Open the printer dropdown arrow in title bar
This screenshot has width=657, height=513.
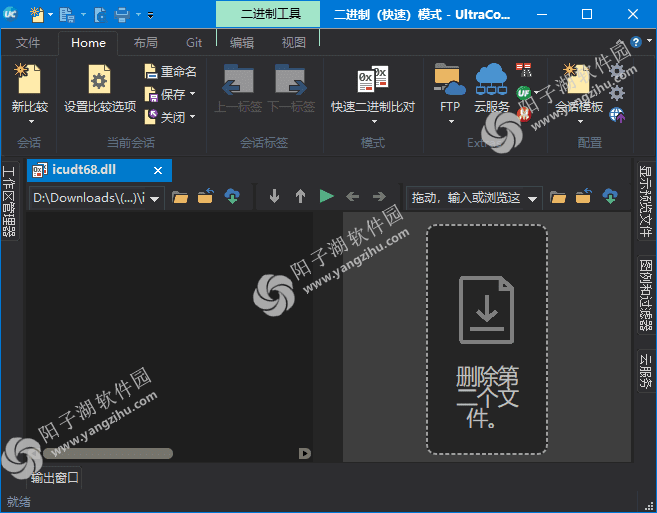pyautogui.click(x=138, y=15)
